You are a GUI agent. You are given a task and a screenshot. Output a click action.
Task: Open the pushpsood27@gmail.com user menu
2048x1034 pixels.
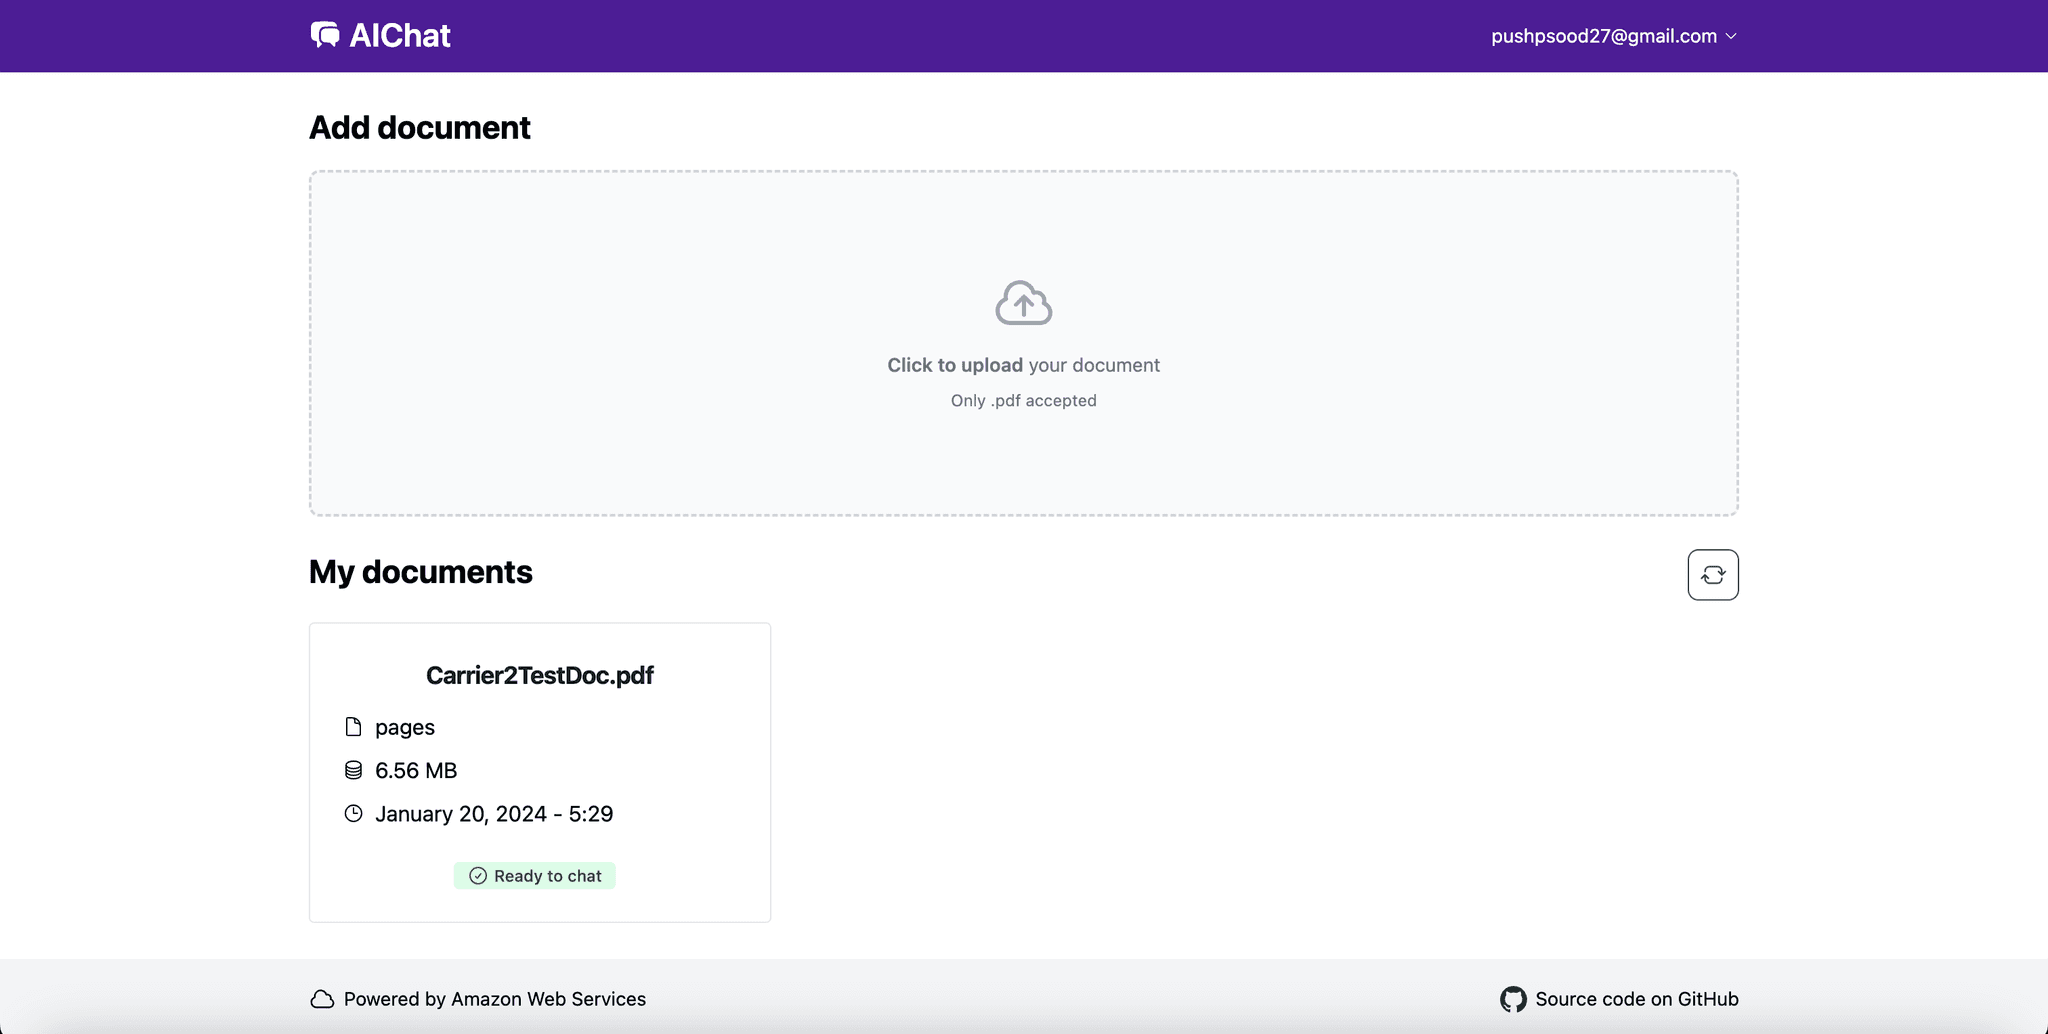(x=1603, y=36)
